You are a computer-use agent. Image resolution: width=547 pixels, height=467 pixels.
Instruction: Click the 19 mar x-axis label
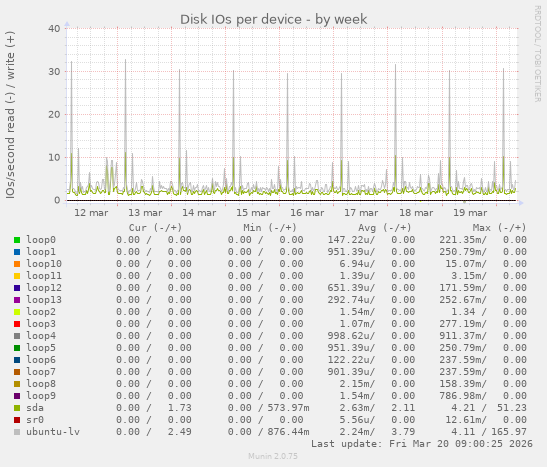tap(470, 213)
